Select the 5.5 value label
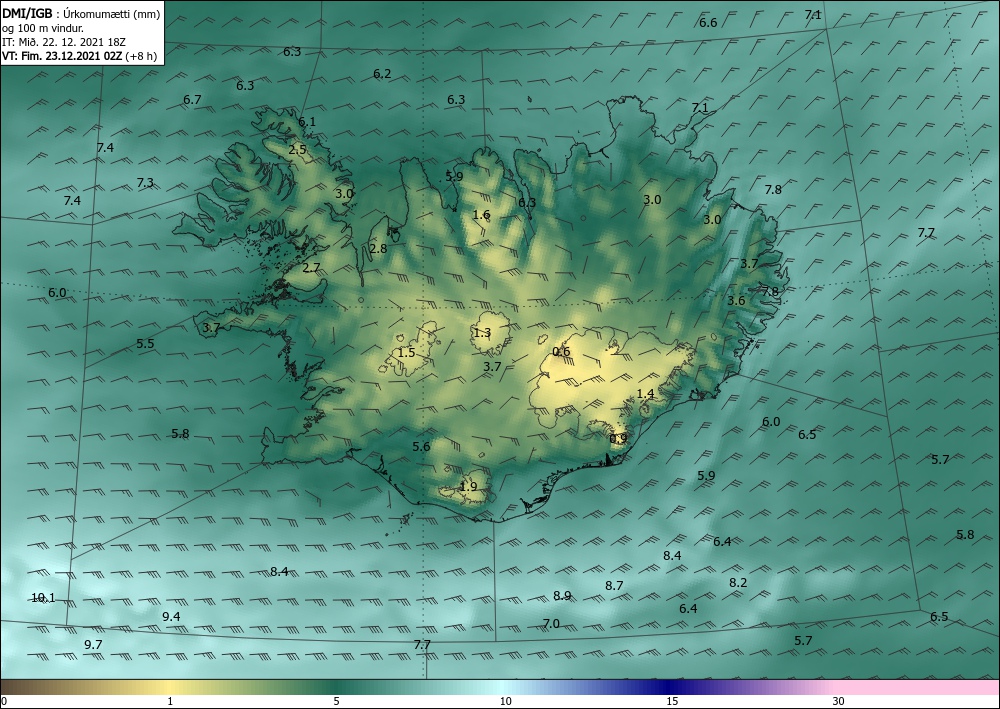Viewport: 1000px width, 709px height. (145, 344)
